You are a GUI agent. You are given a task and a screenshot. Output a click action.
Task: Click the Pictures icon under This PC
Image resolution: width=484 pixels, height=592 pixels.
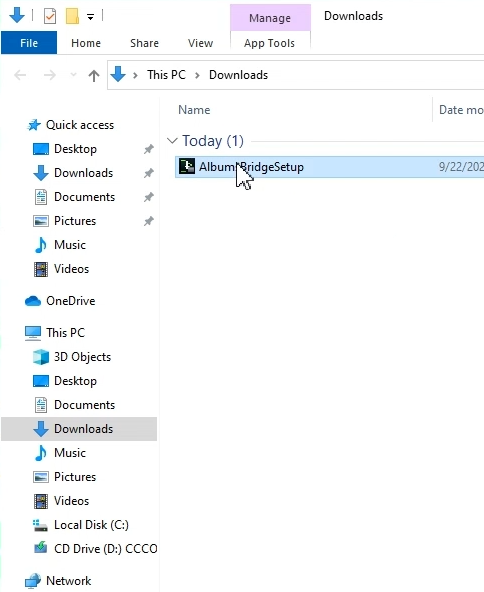(x=41, y=477)
